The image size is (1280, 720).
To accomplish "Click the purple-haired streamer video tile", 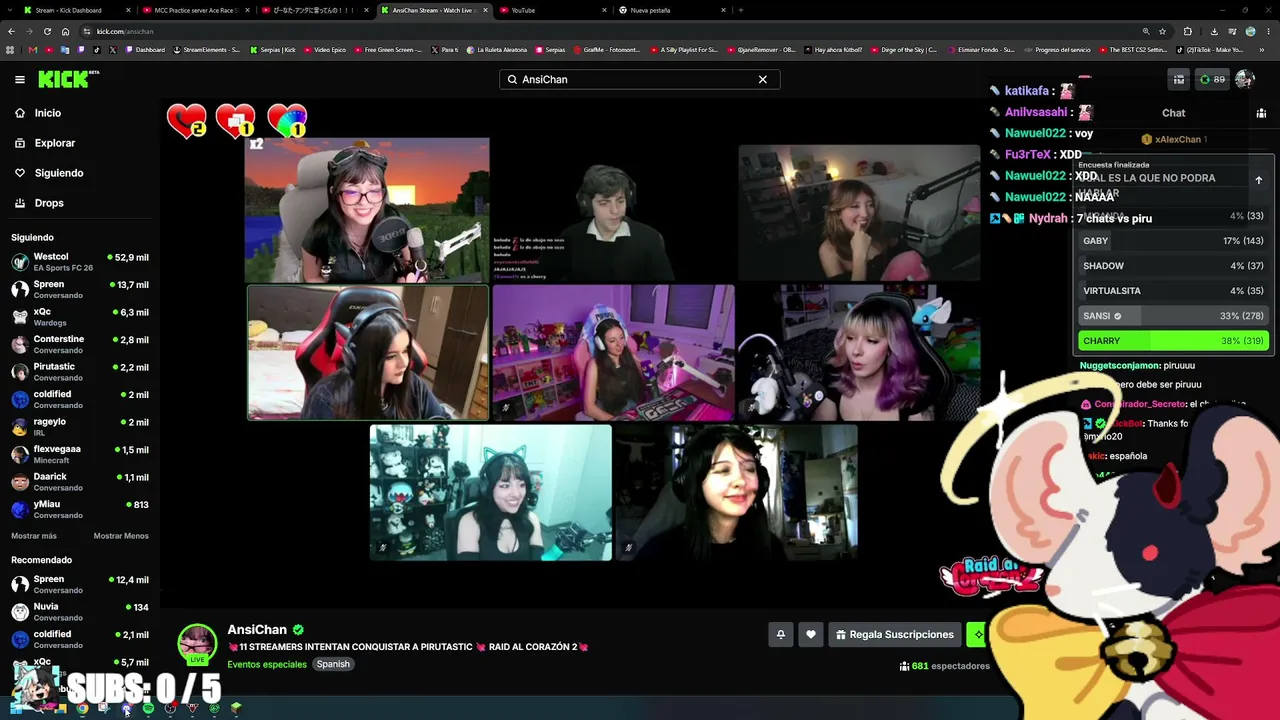I will point(859,353).
